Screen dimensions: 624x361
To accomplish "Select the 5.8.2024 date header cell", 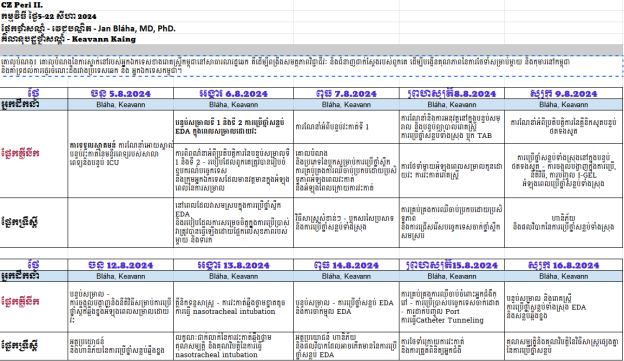I will pyautogui.click(x=121, y=94).
